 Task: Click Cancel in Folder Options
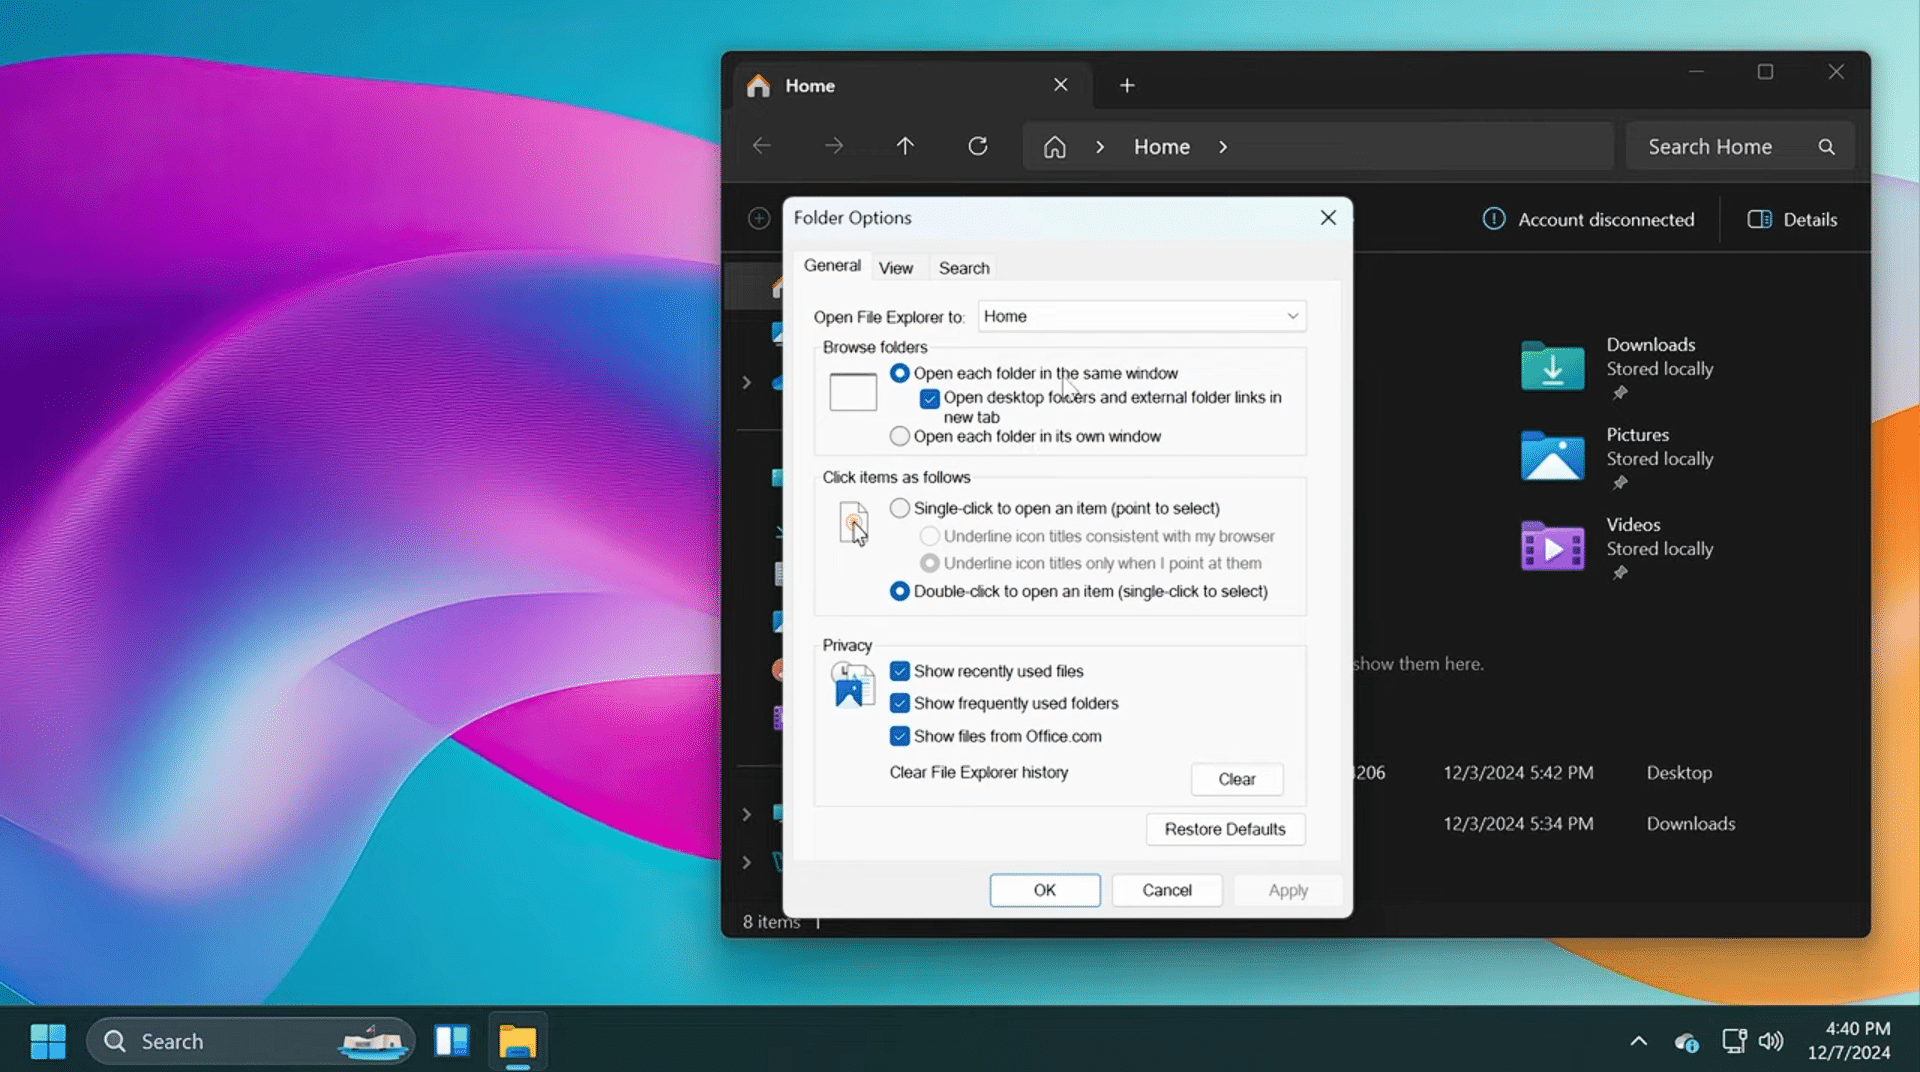1167,890
